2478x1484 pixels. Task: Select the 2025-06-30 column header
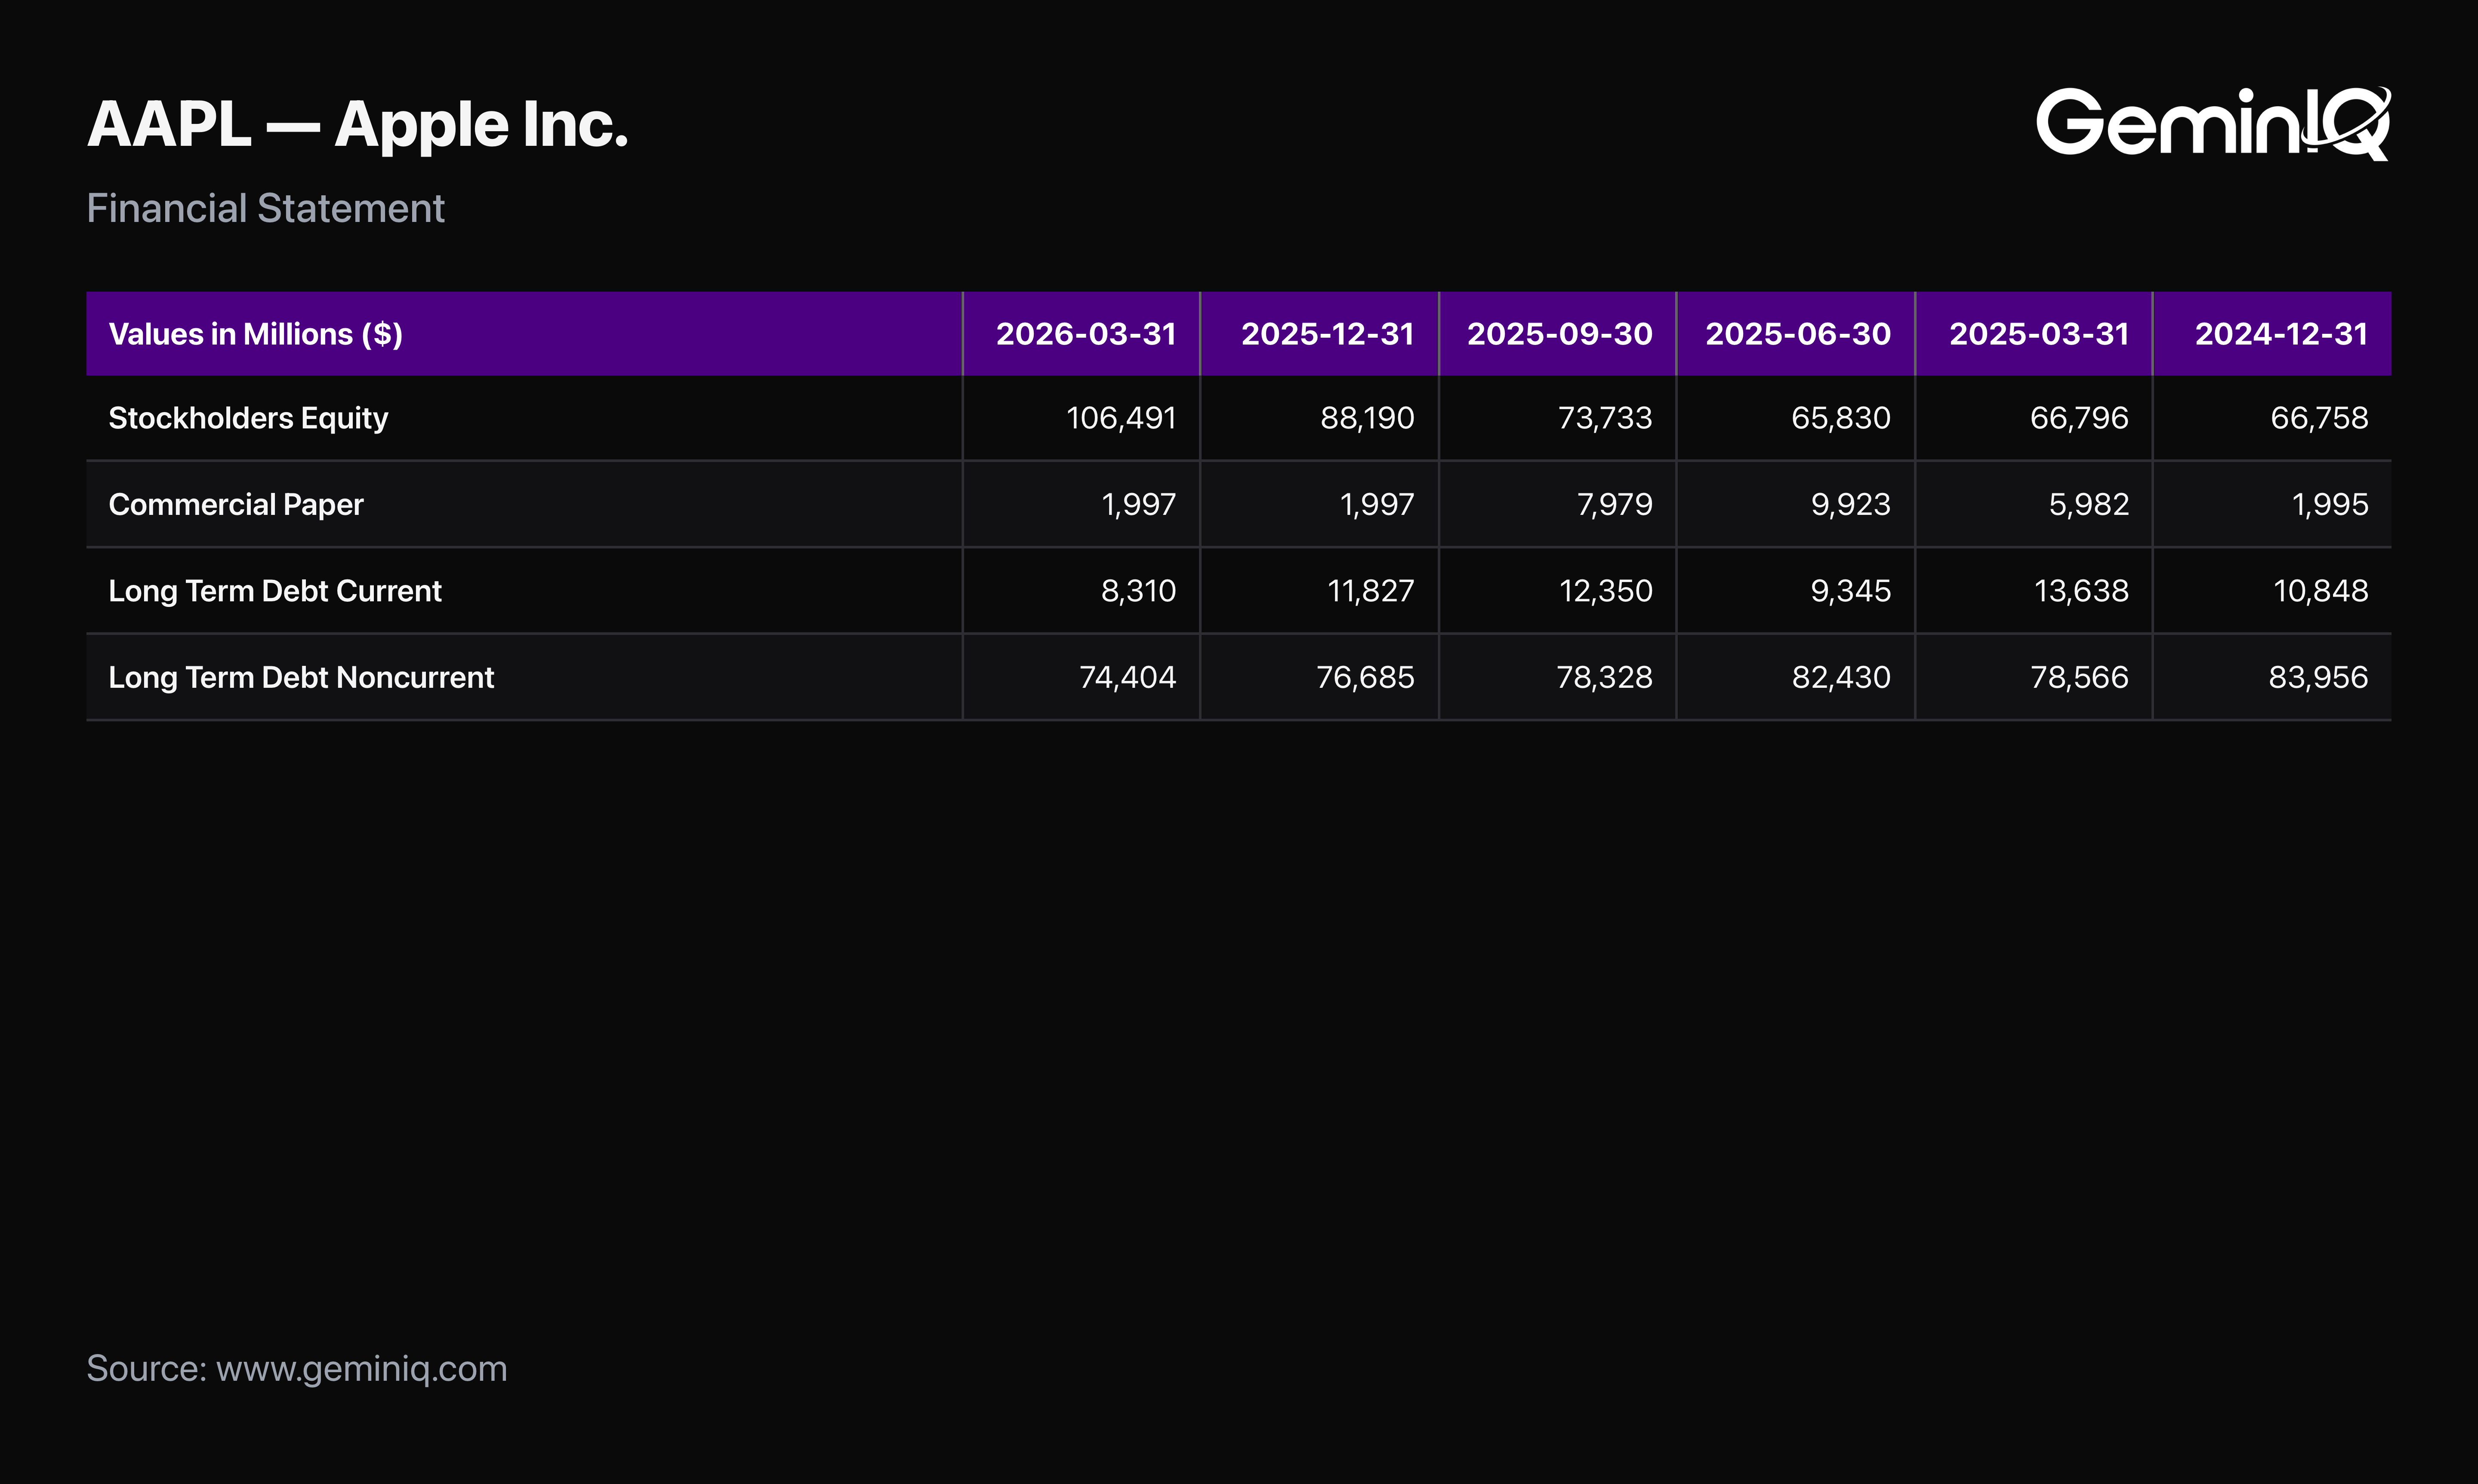point(1797,334)
